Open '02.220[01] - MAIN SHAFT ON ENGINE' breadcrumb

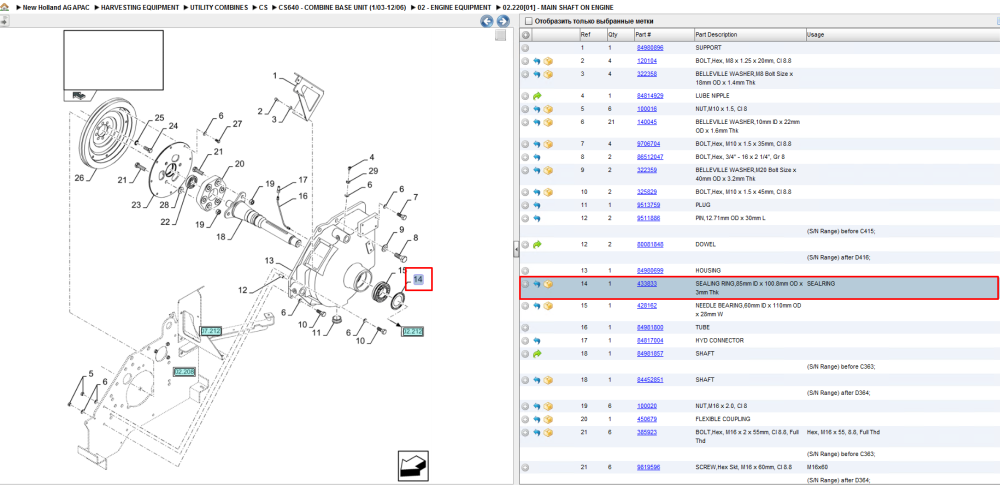click(x=558, y=8)
